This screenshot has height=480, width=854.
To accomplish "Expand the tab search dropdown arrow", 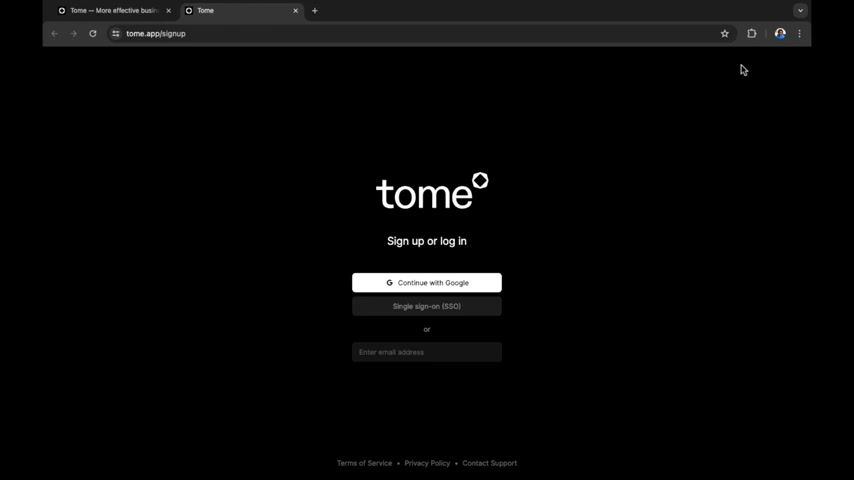I will click(x=800, y=10).
